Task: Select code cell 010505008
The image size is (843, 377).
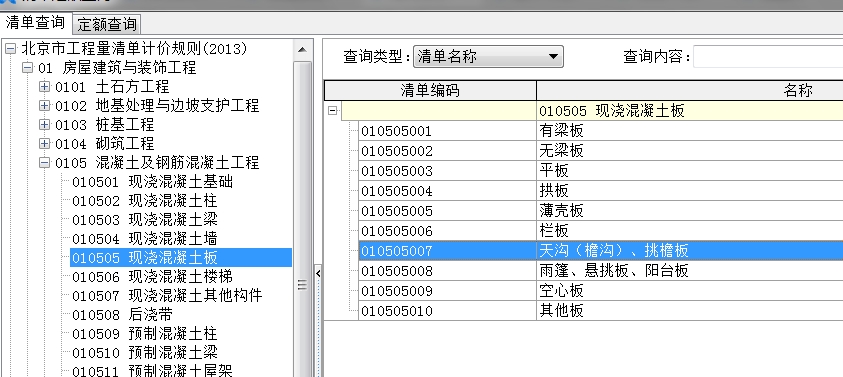Action: (x=447, y=271)
